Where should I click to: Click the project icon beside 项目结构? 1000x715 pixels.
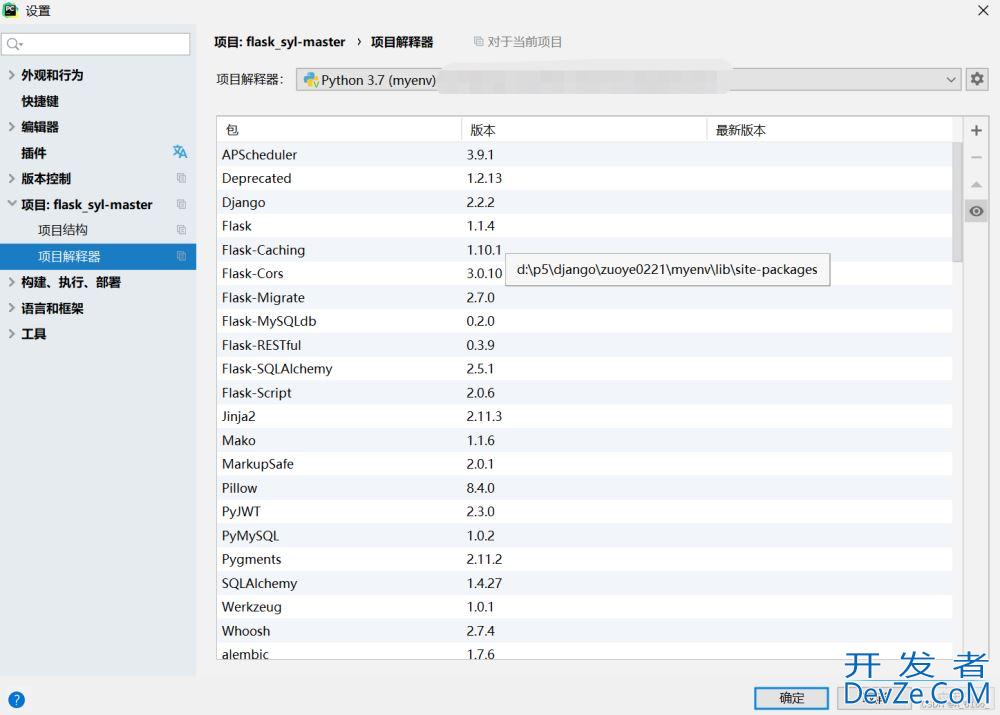[181, 230]
